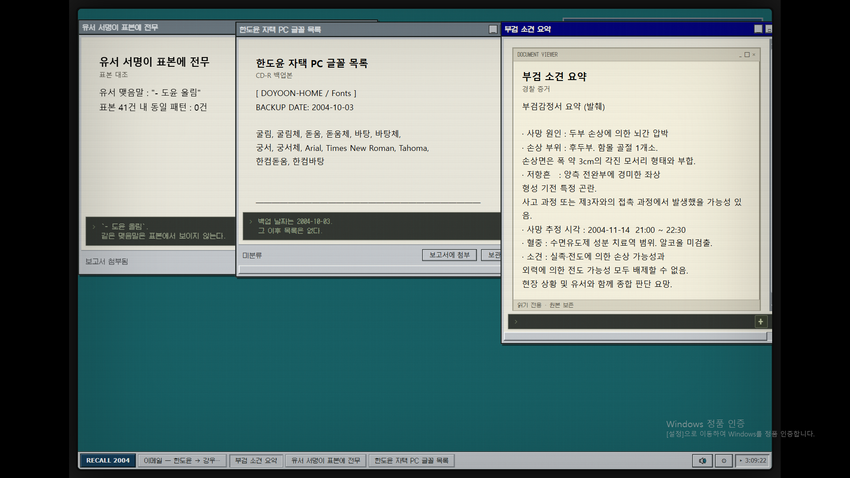The width and height of the screenshot is (850, 478).
Task: Select the line 'BACKUP DATE: 2004-10-03'
Action: click(305, 107)
